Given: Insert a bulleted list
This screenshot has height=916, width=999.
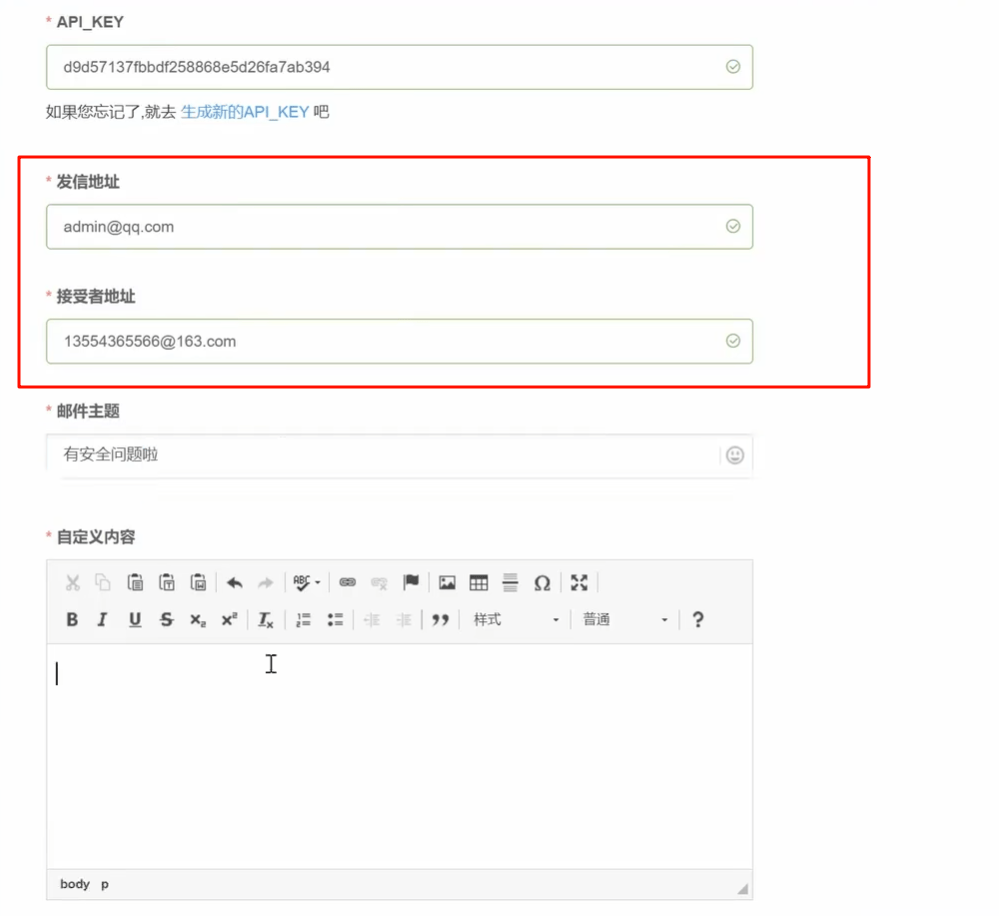Looking at the screenshot, I should click(x=335, y=620).
